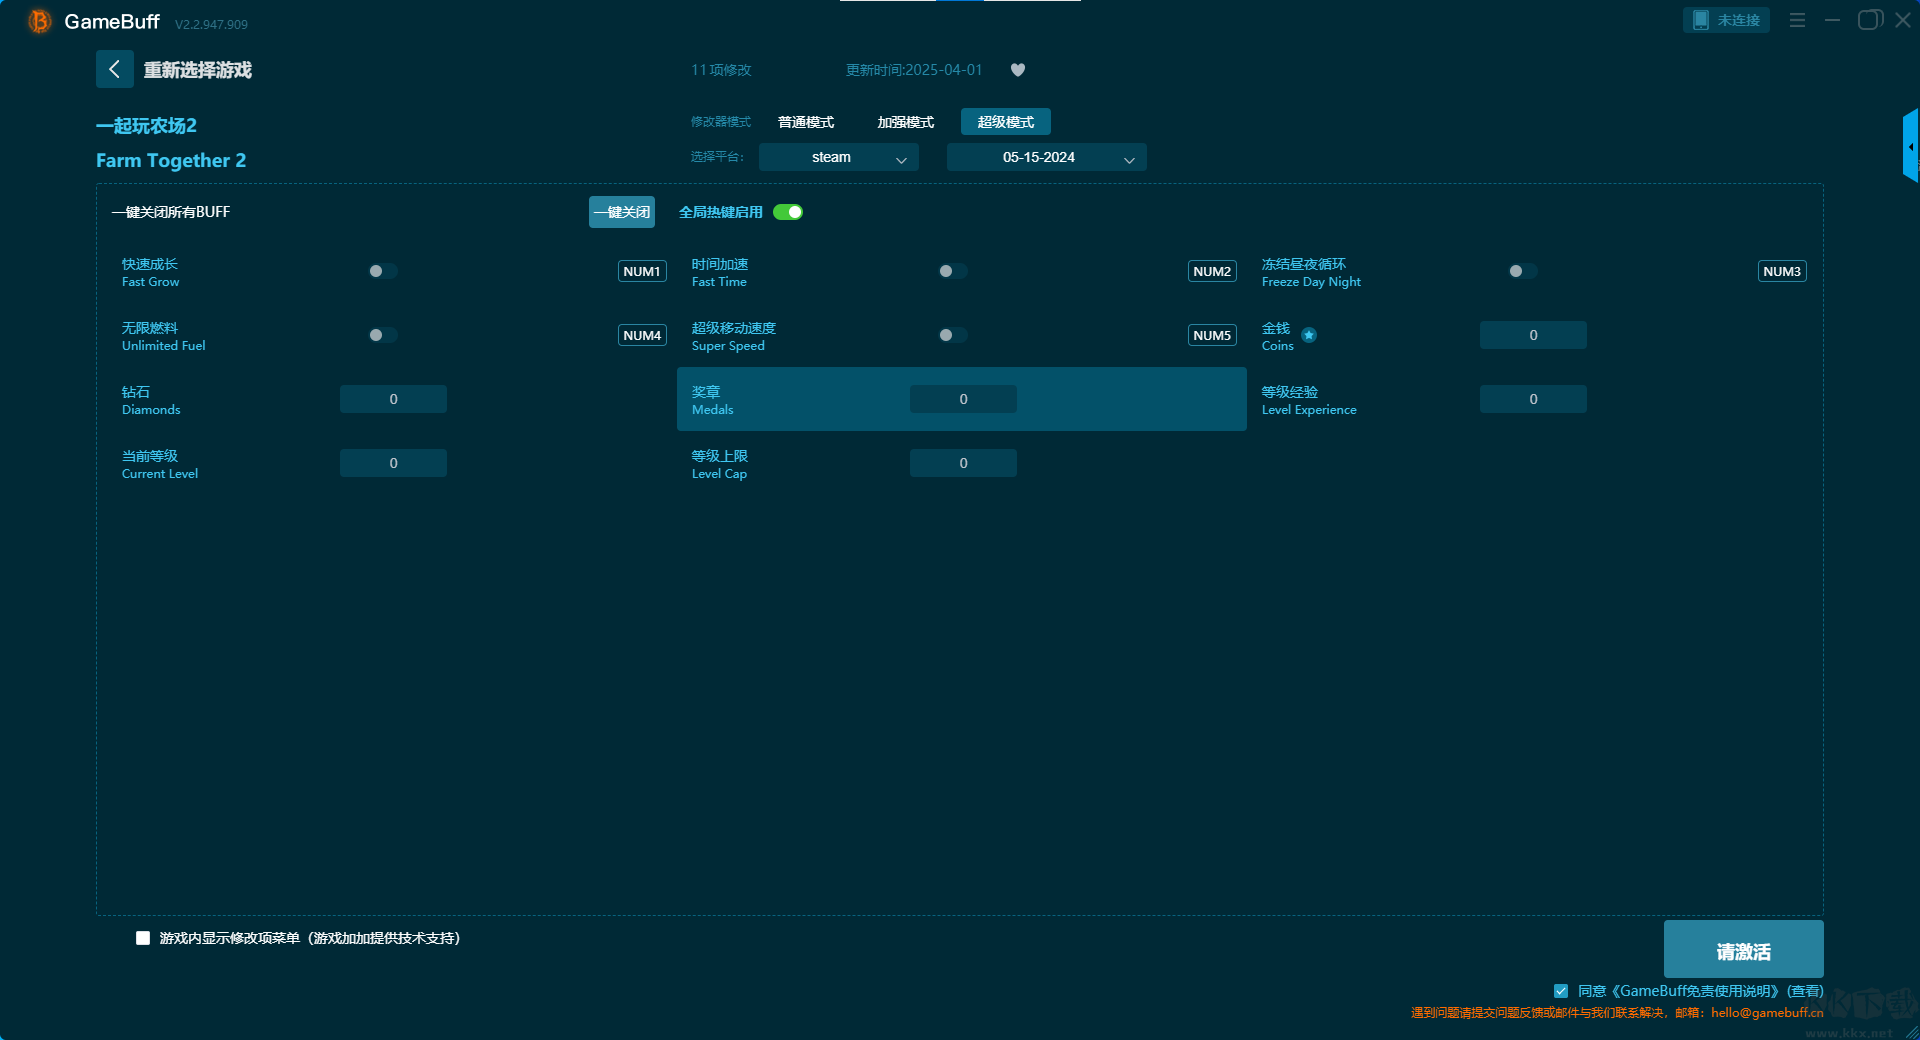Expand the right-side collapsed panel arrow
Viewport: 1920px width, 1040px height.
click(1910, 147)
